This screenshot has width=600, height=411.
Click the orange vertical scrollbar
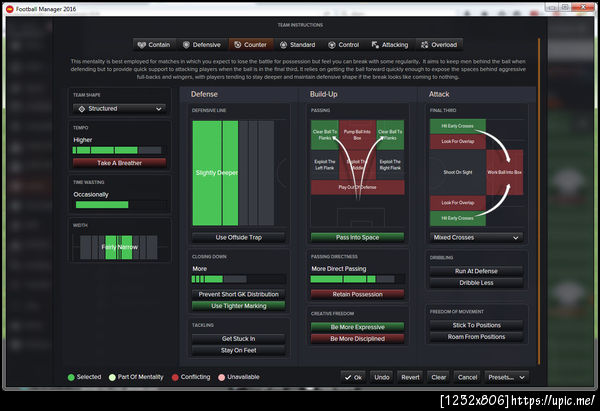[539, 201]
